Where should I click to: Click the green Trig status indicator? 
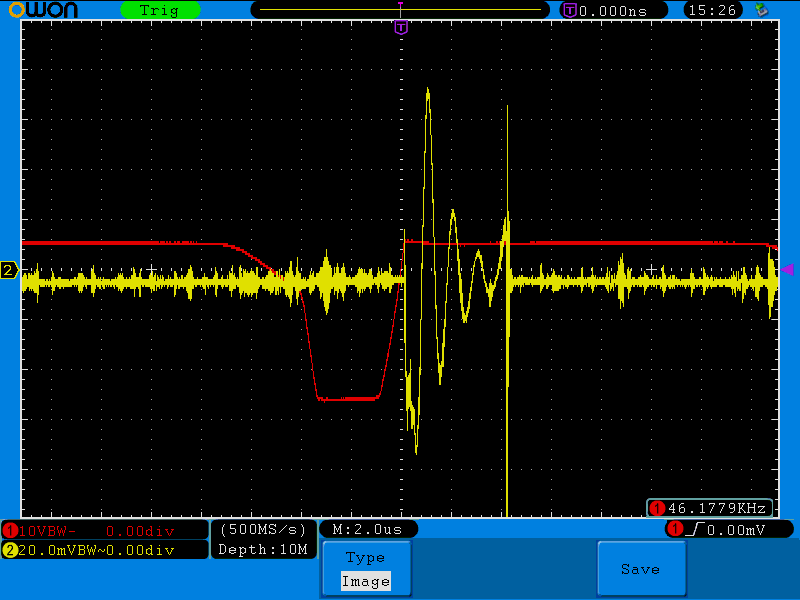click(x=160, y=10)
